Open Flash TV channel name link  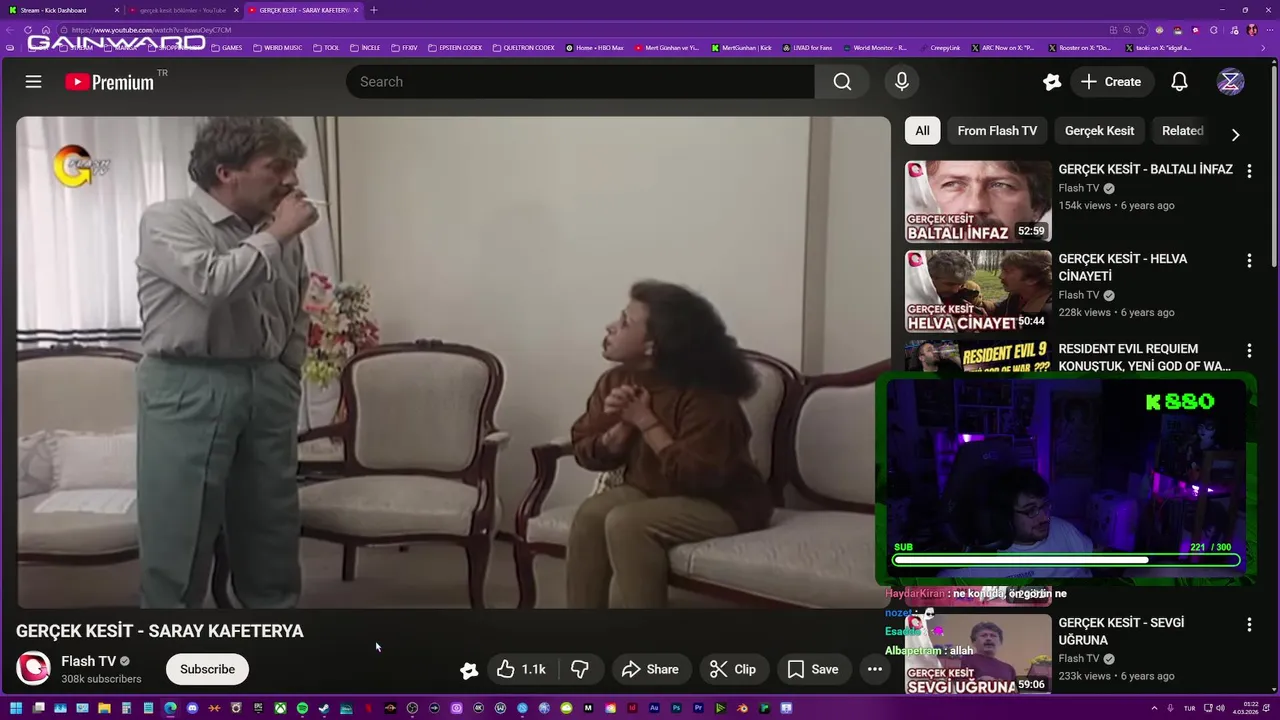88,661
